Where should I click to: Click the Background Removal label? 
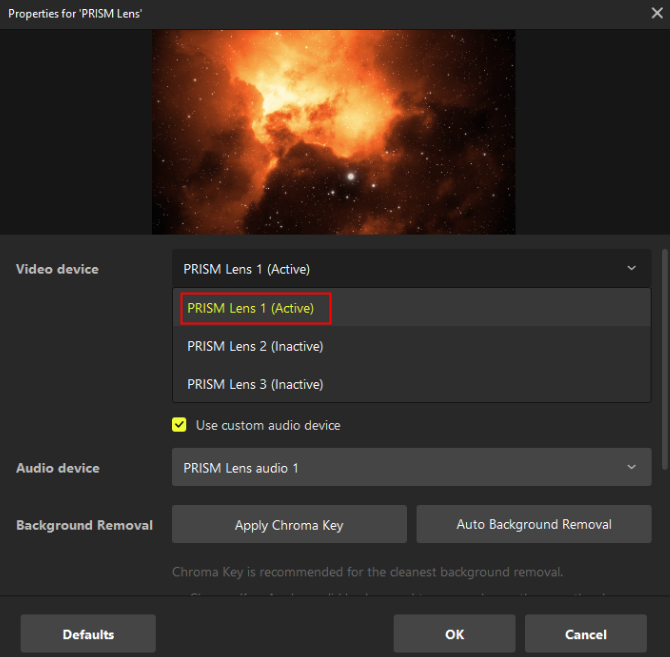(84, 525)
